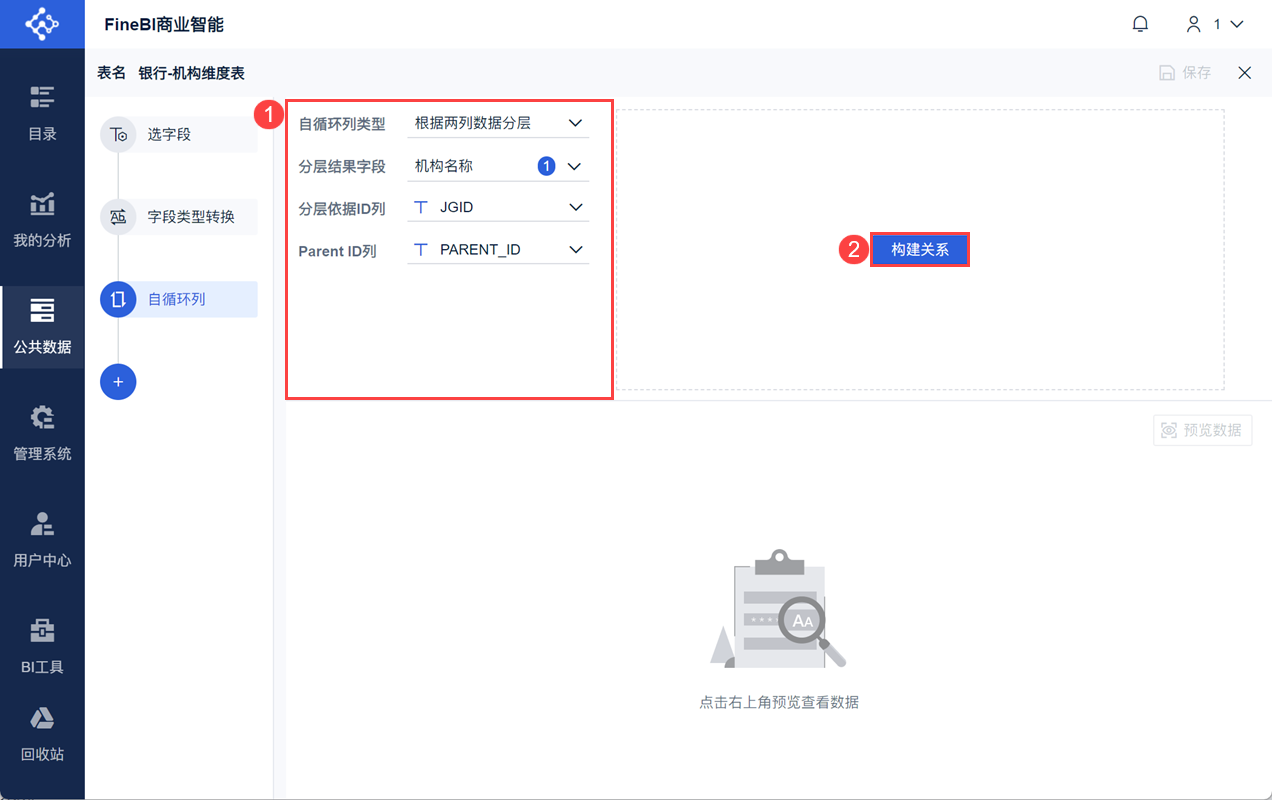Image resolution: width=1272 pixels, height=800 pixels.
Task: Click 字段类型转换 step label
Action: tap(191, 216)
